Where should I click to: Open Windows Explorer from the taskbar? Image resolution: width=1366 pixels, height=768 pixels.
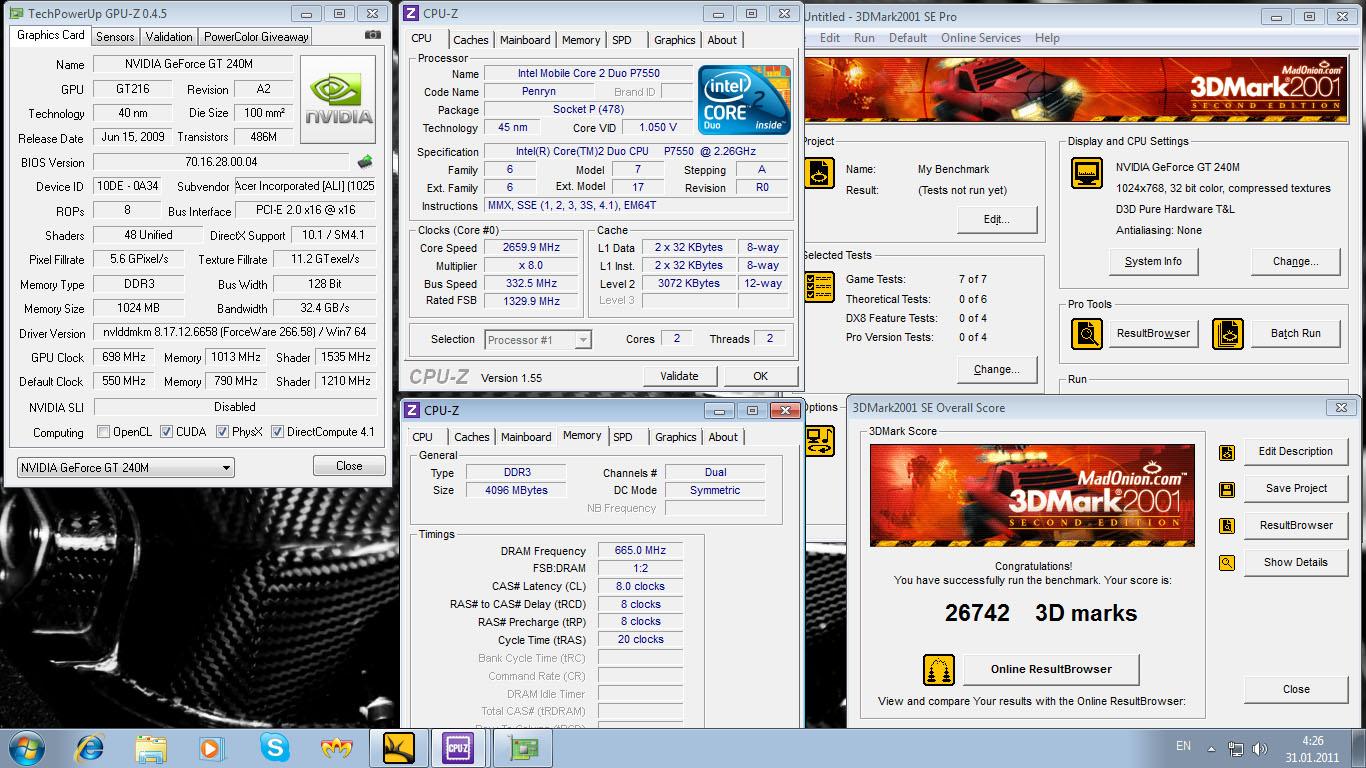[x=151, y=748]
